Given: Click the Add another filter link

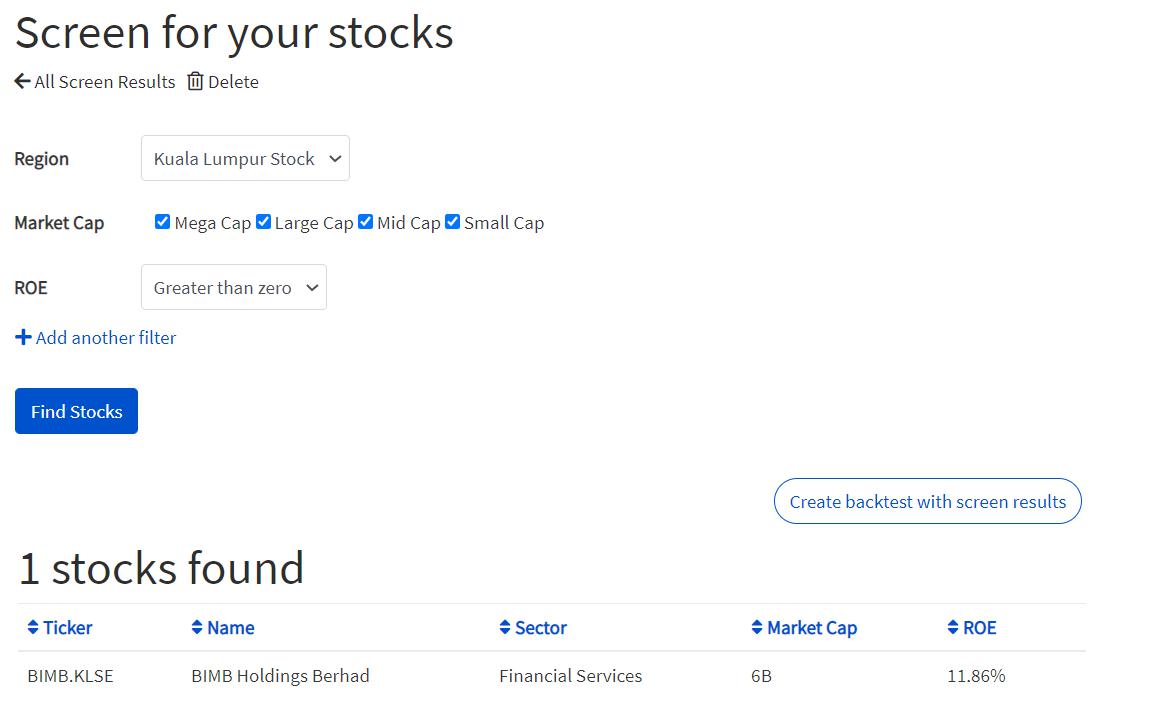Looking at the screenshot, I should (x=106, y=338).
